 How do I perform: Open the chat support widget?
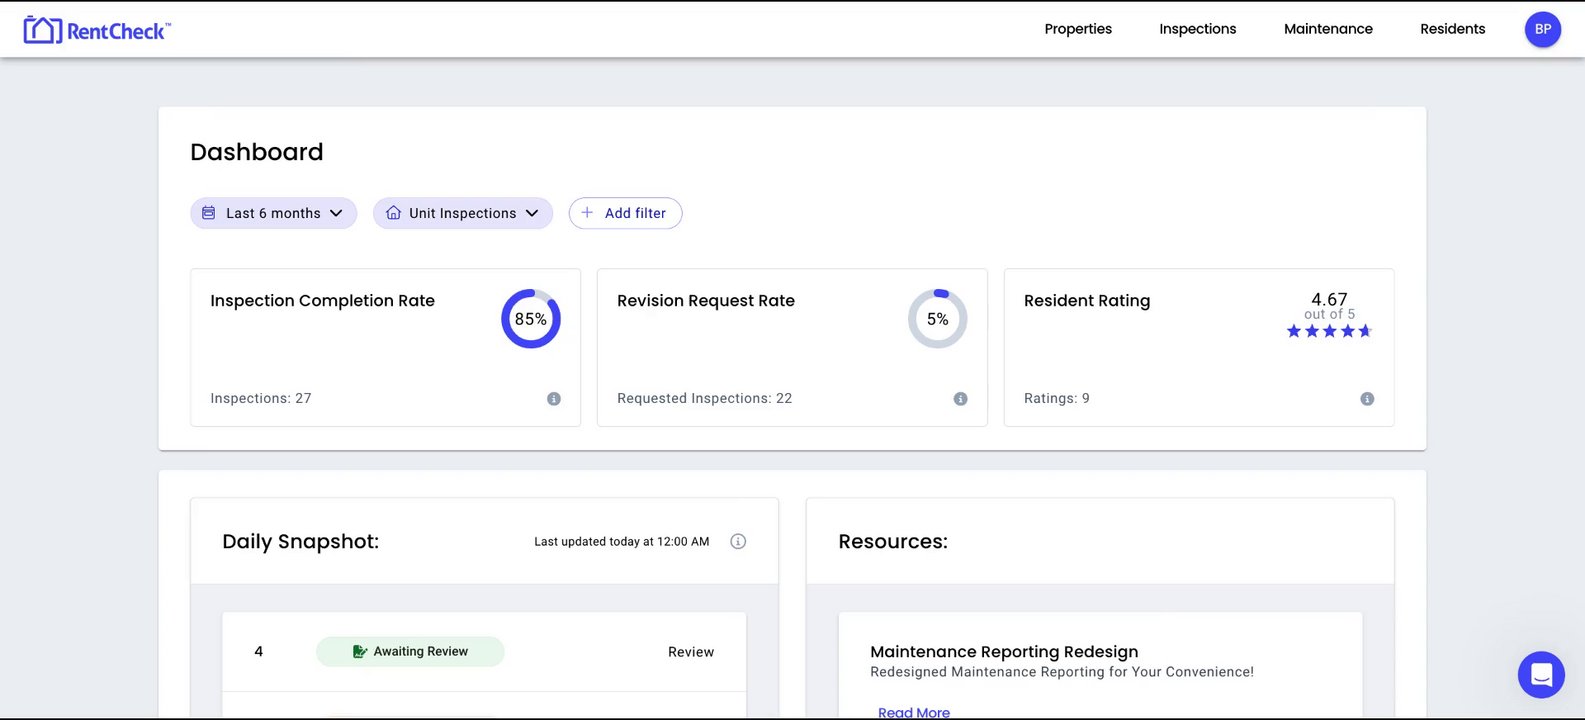[x=1541, y=674]
